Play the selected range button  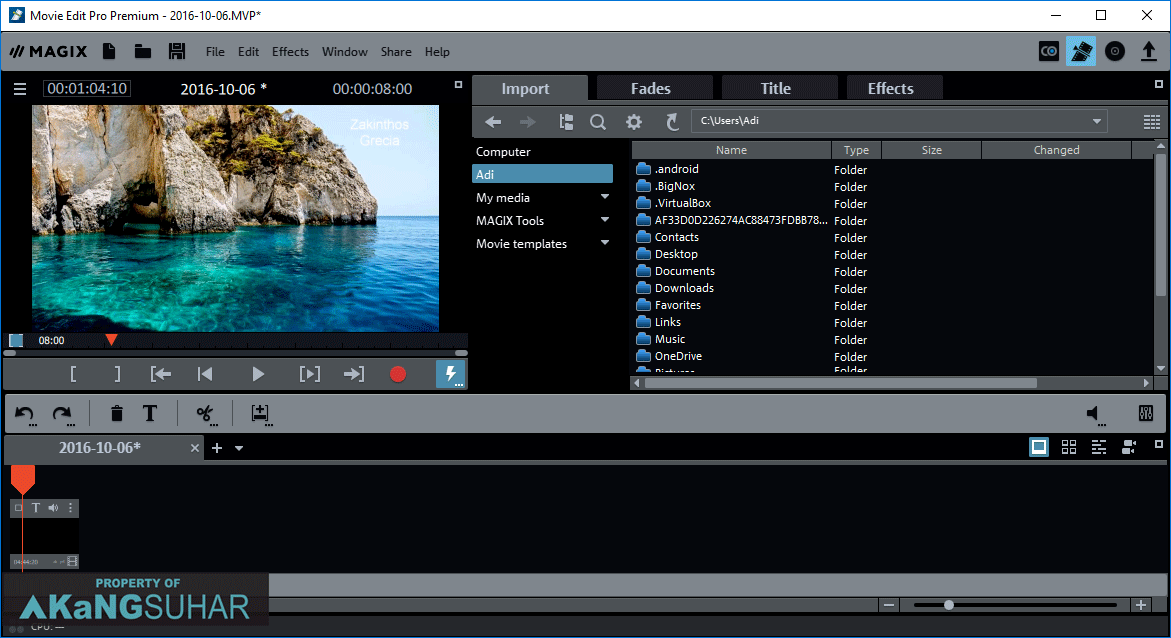coord(309,374)
